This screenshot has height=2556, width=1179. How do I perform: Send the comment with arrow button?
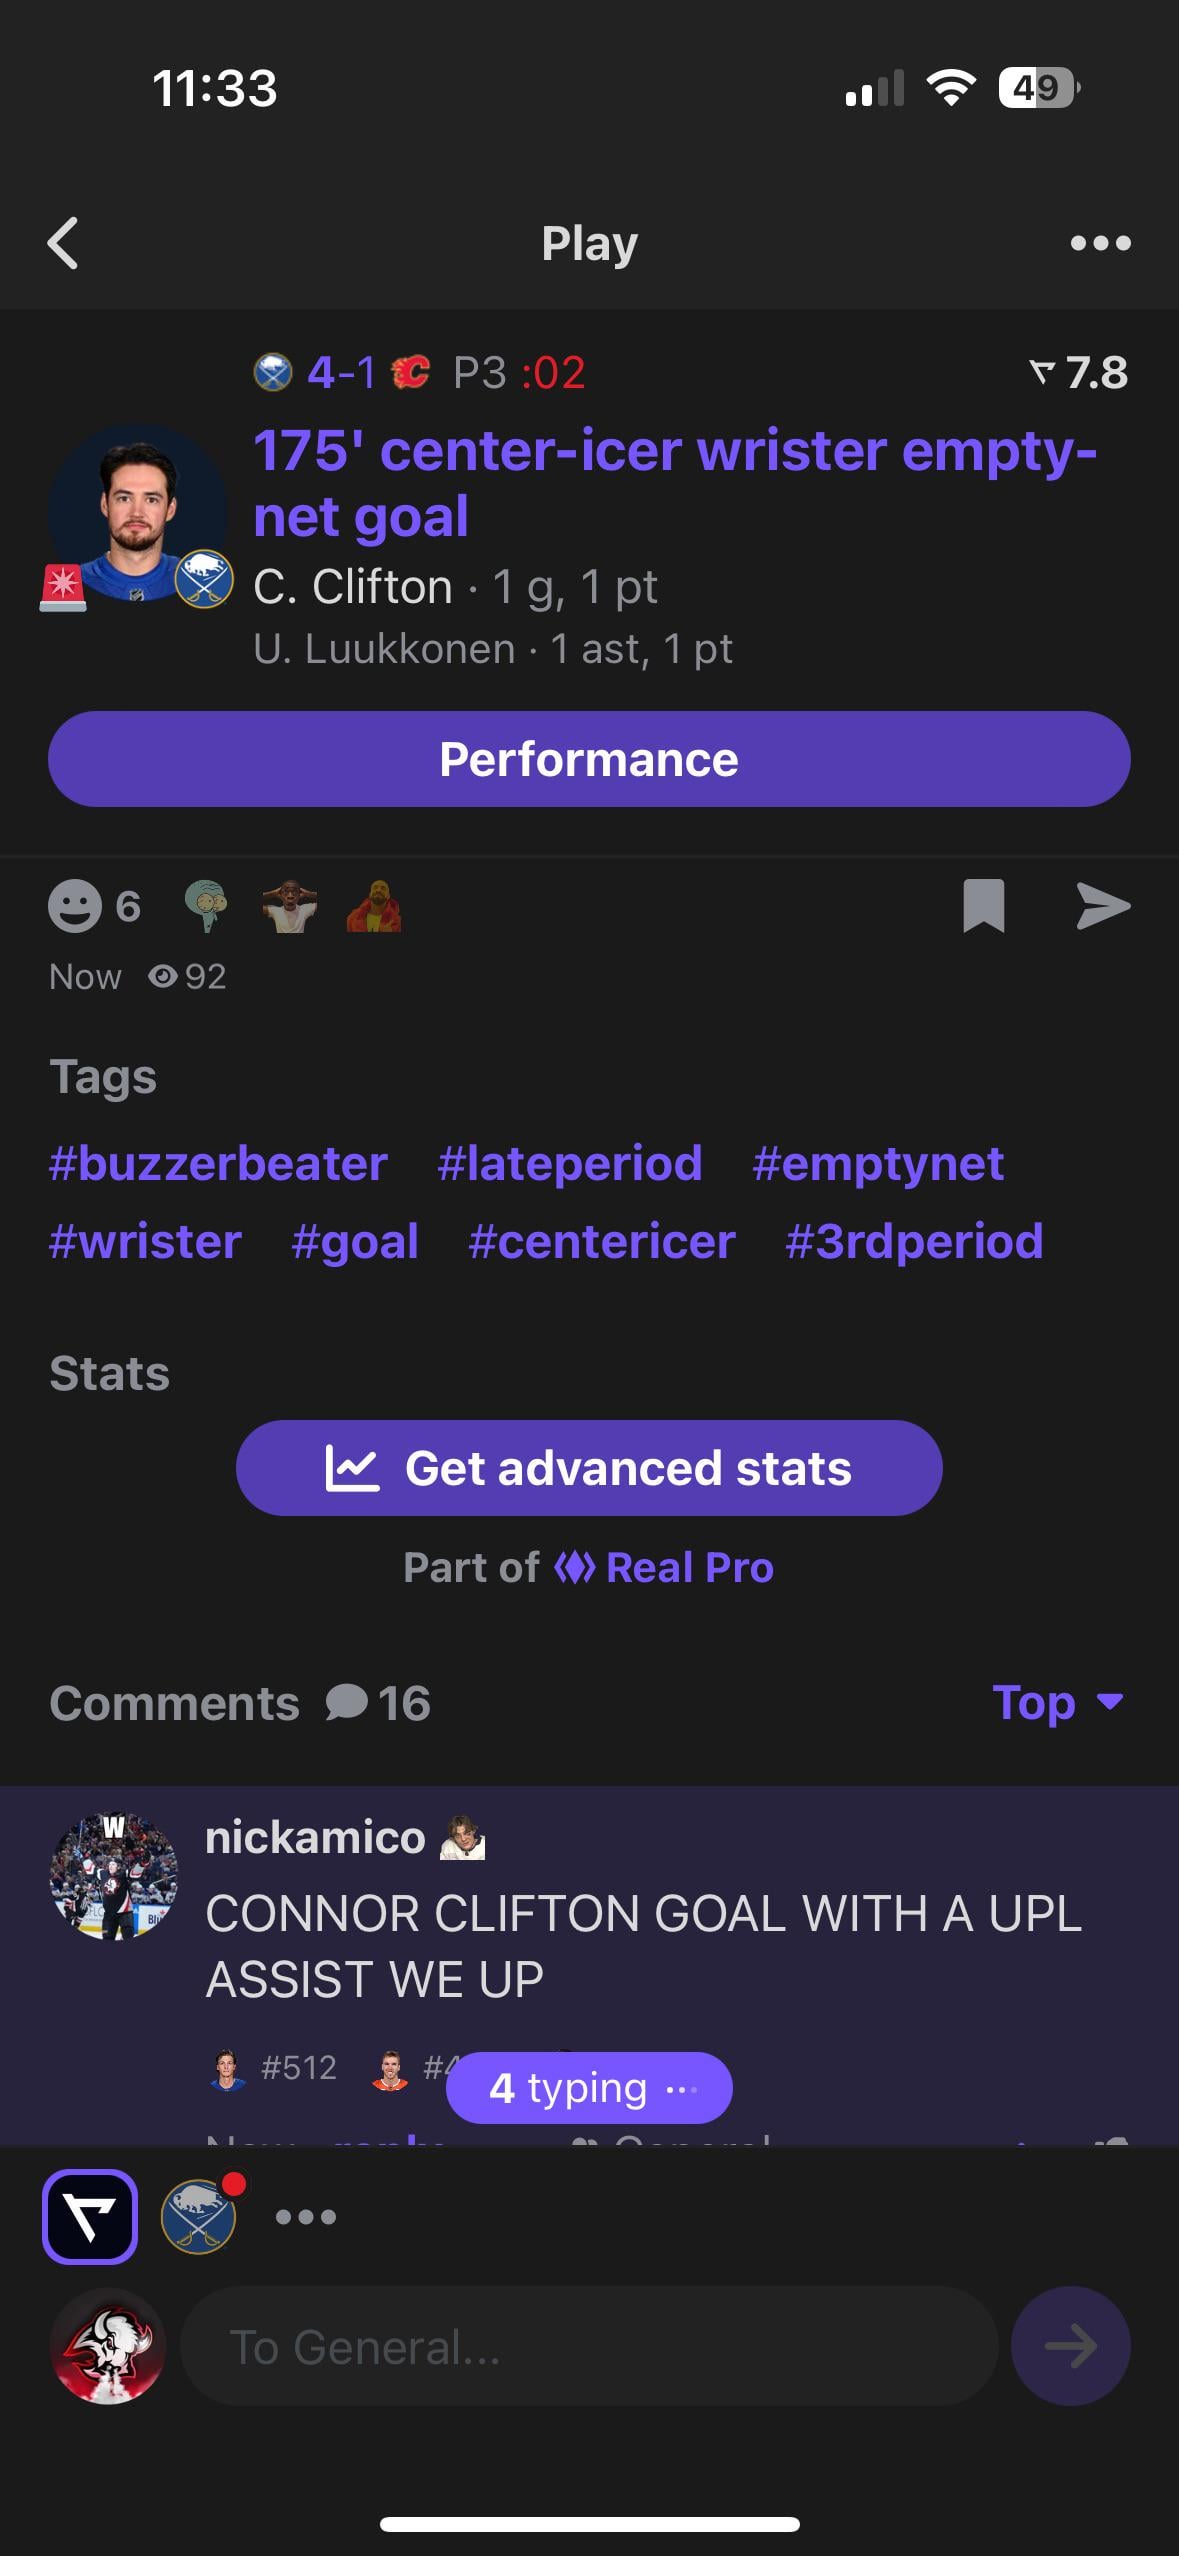point(1070,2346)
